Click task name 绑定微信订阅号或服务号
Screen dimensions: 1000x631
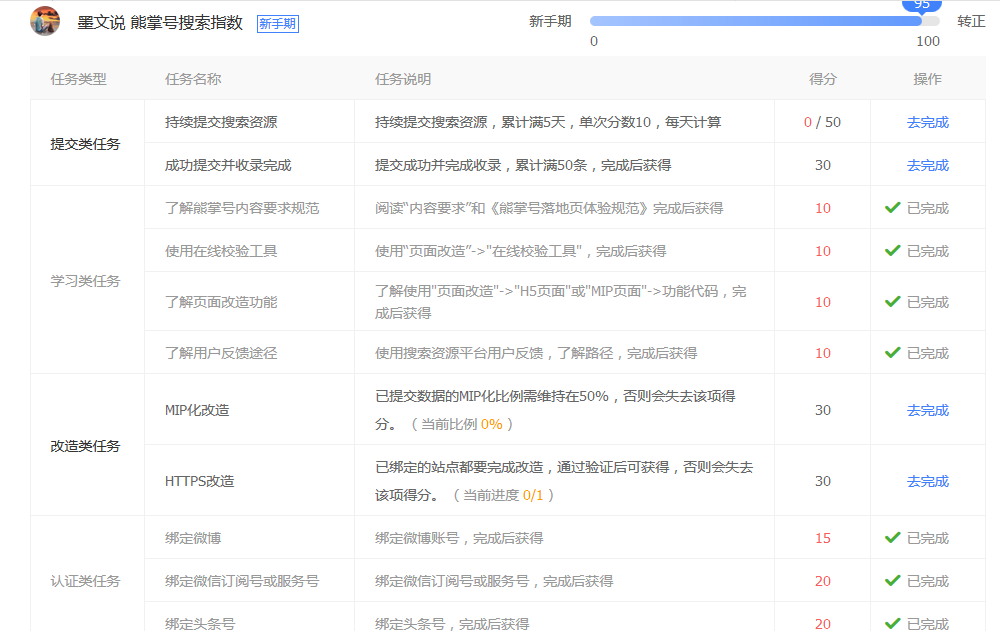click(242, 581)
